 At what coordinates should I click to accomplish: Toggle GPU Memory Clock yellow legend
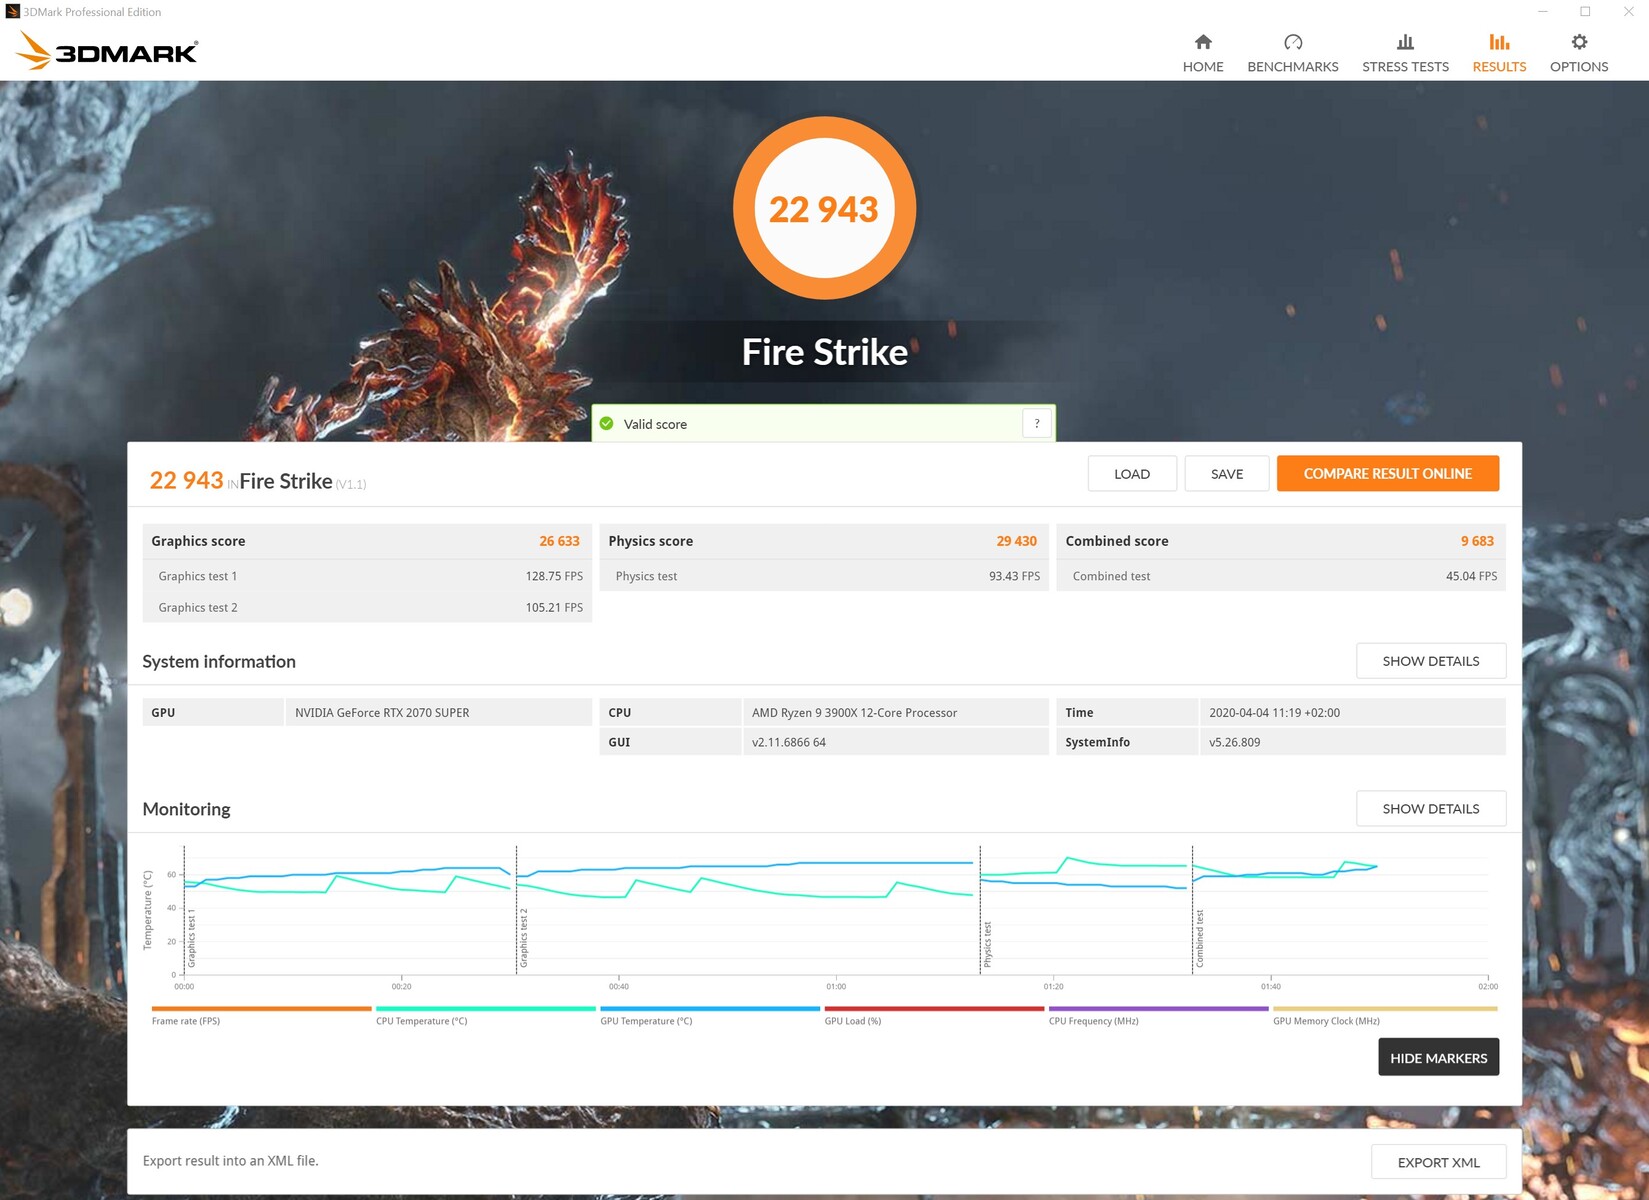[1385, 1015]
